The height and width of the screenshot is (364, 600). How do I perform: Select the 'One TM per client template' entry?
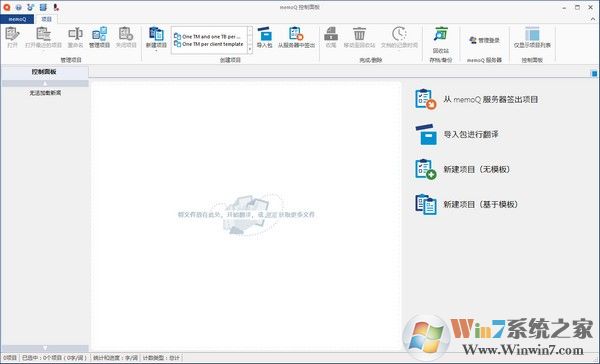(x=209, y=44)
